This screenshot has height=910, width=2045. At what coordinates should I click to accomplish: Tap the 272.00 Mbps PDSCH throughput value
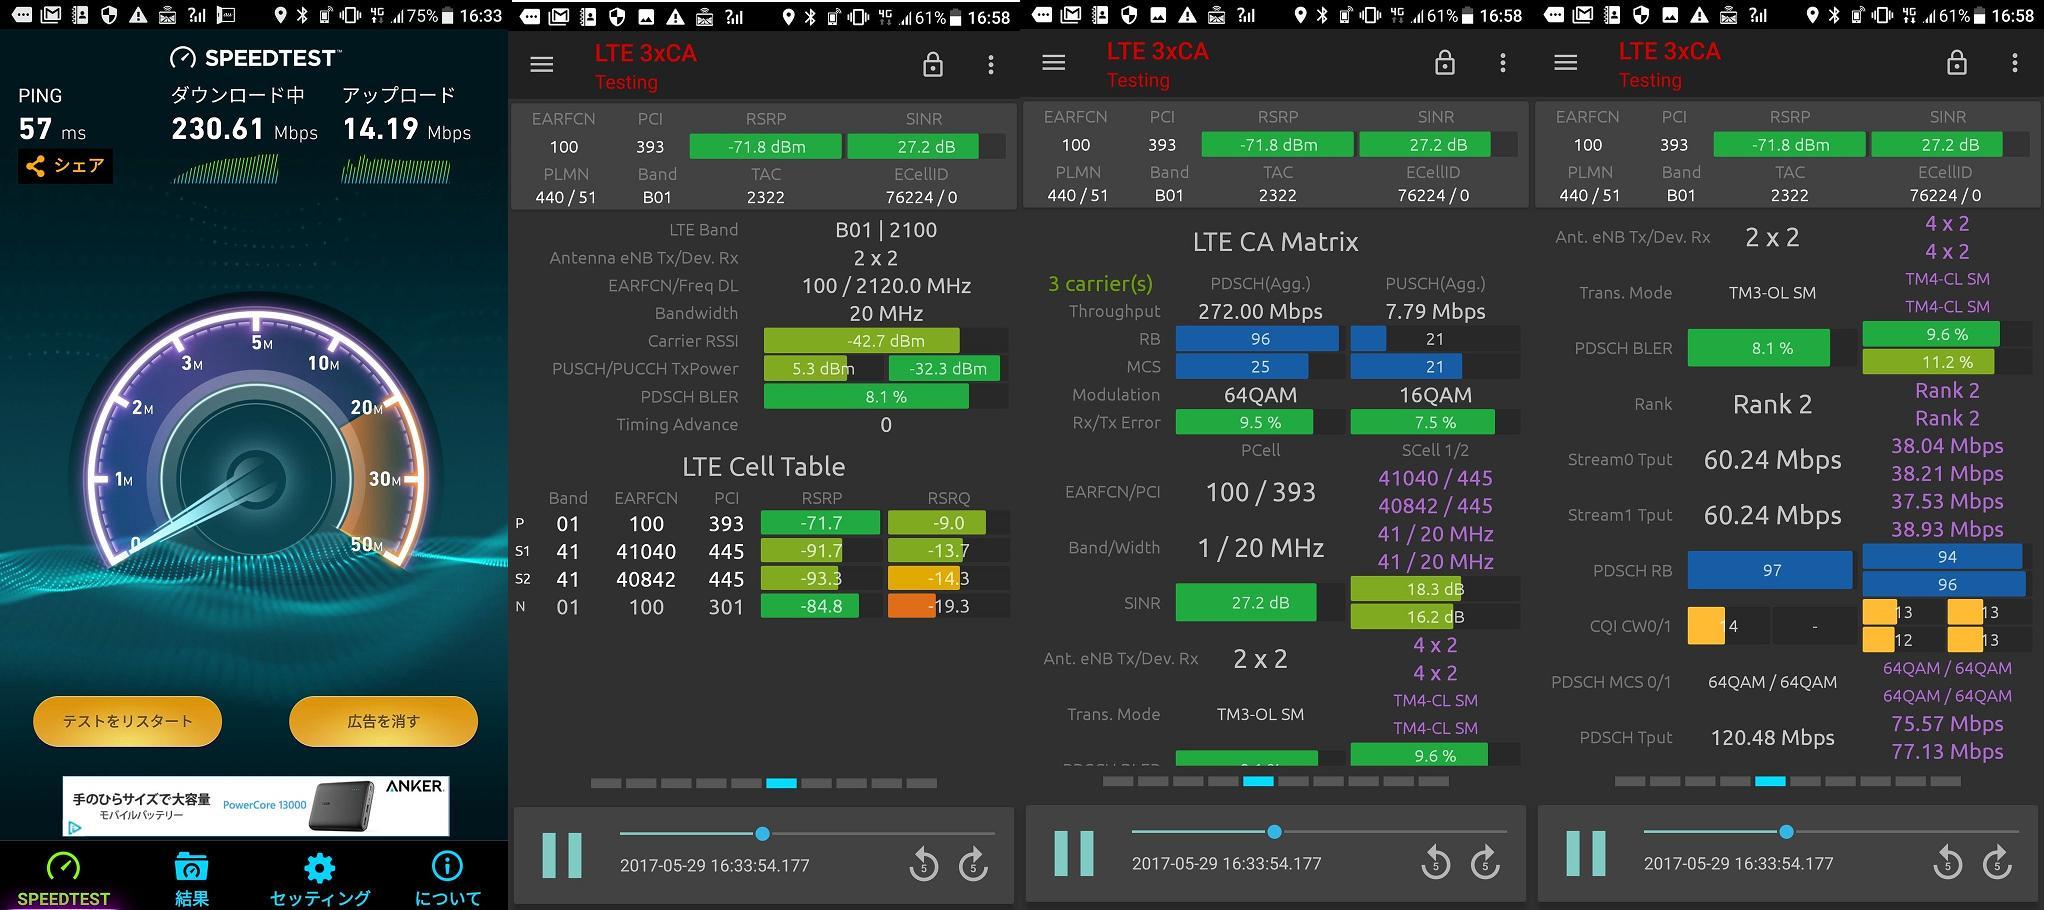click(1260, 312)
